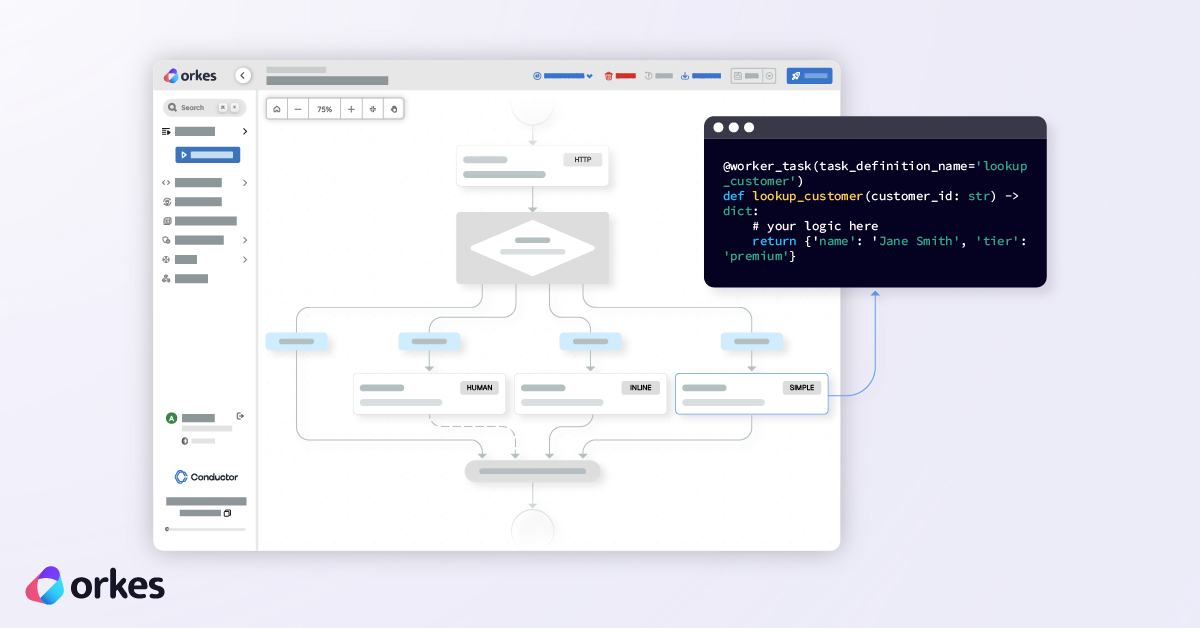Open the dropdown arrow next to save

769,76
